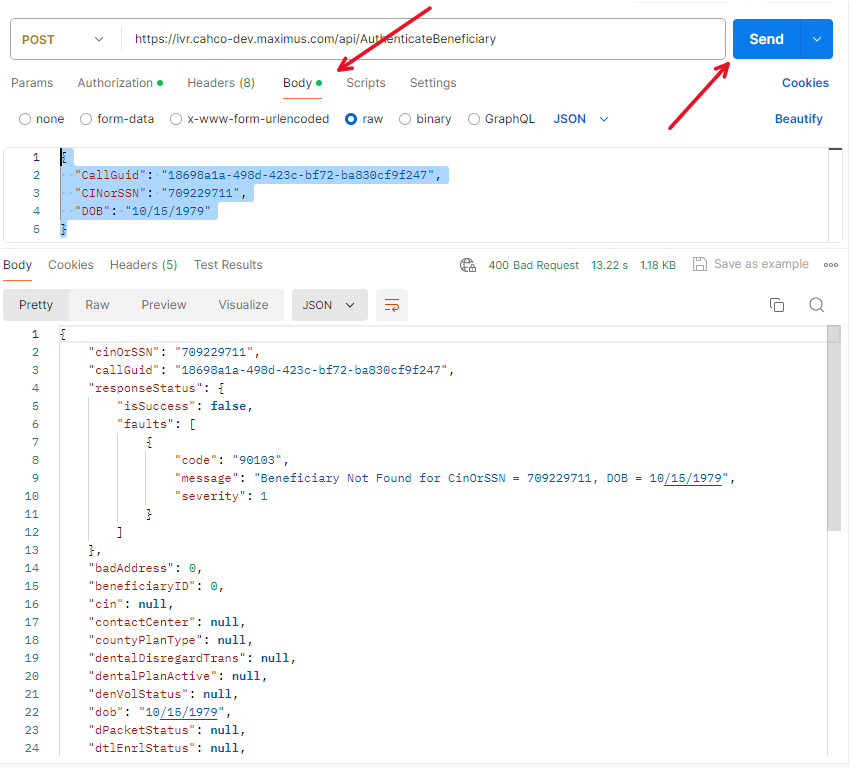Viewport: 855px width, 774px height.
Task: Click the network globe icon near status
Action: 467,265
